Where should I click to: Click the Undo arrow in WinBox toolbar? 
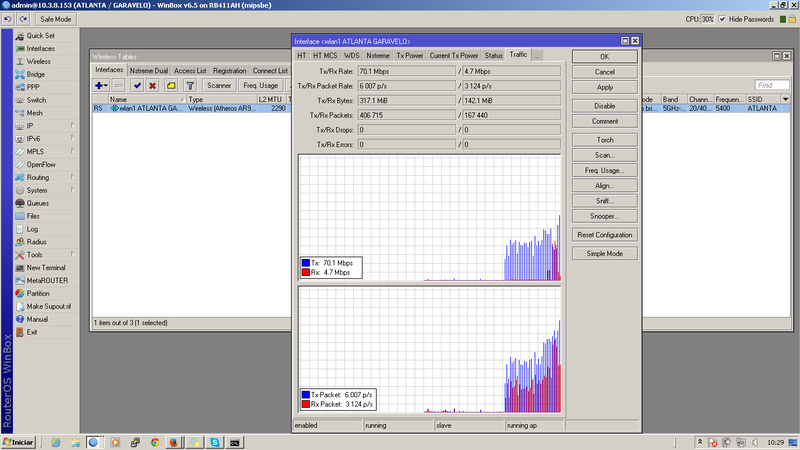pyautogui.click(x=8, y=19)
